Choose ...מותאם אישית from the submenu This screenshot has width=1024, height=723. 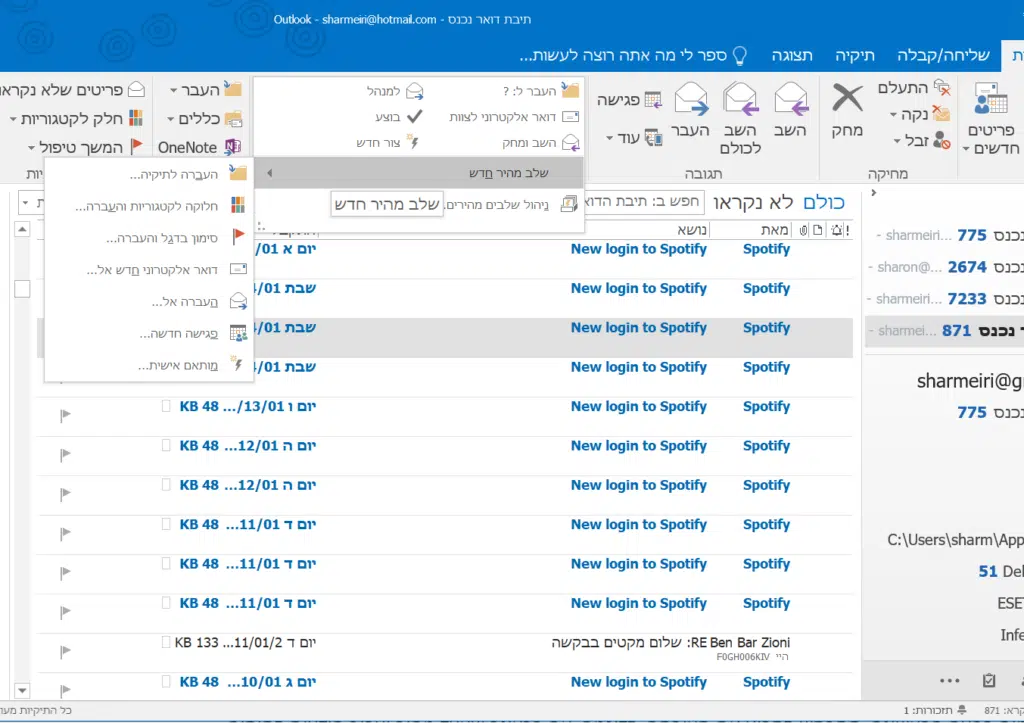point(150,365)
